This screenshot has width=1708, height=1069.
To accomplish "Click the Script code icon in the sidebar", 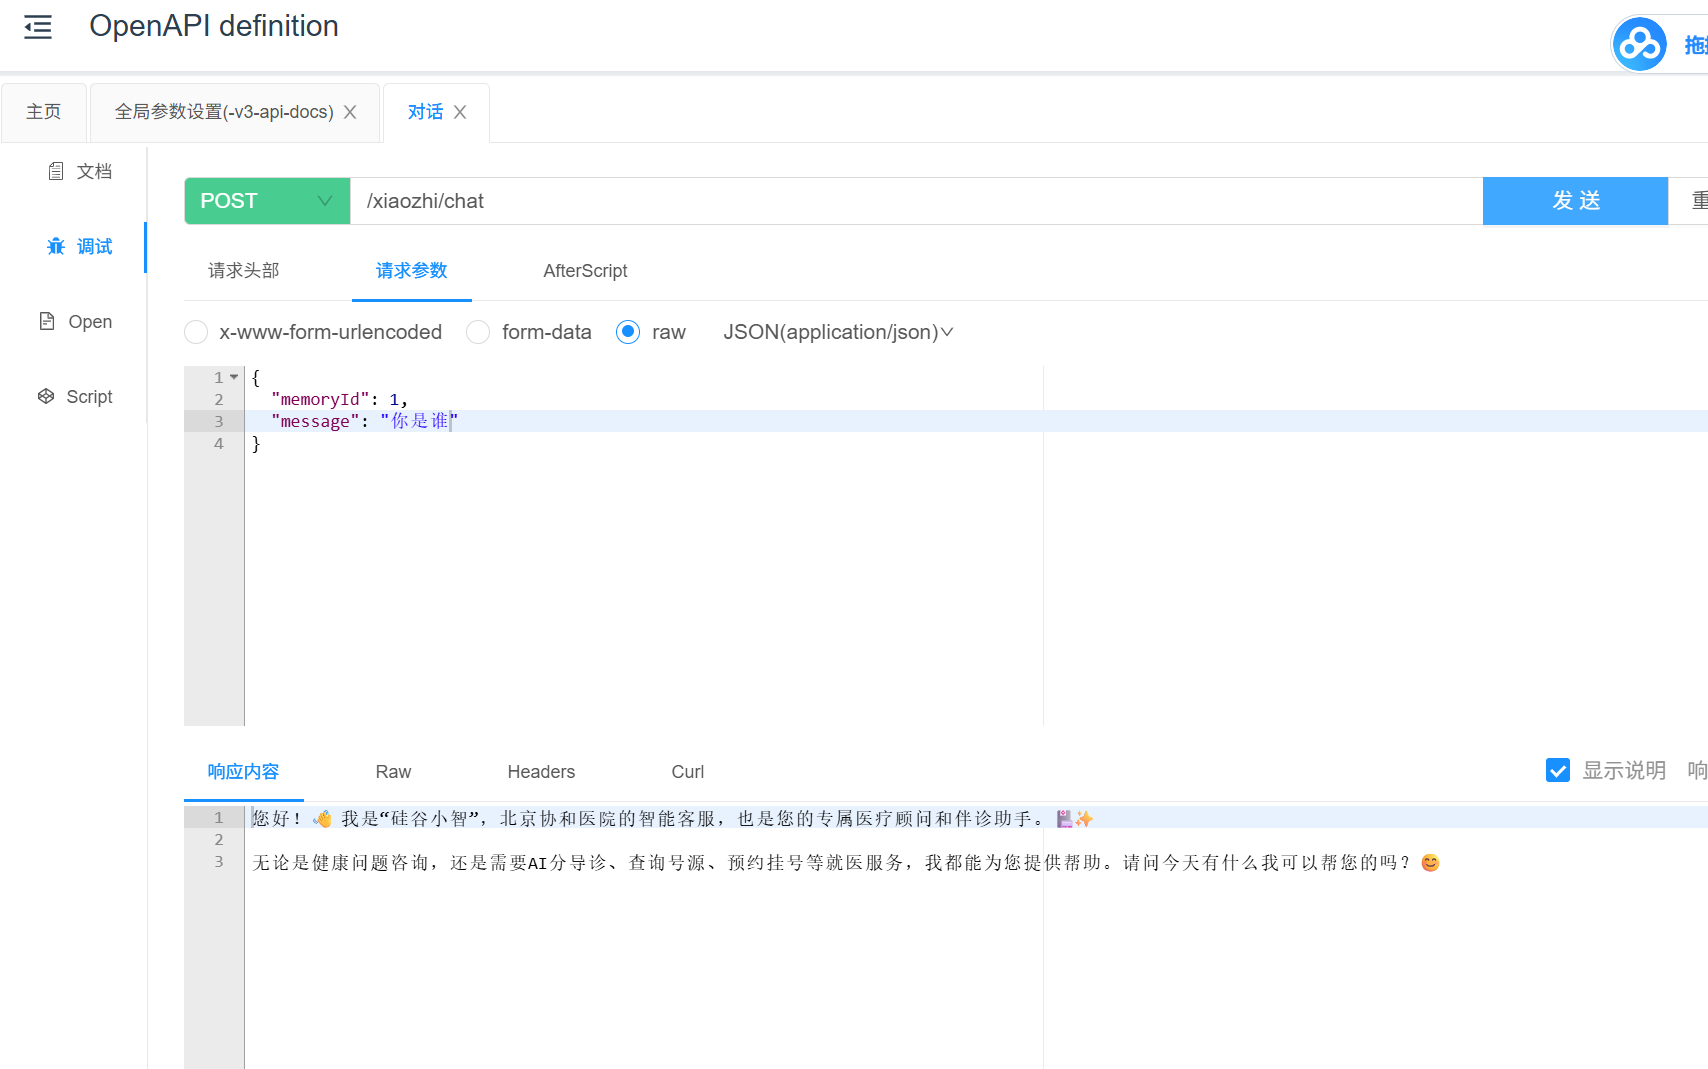I will click(x=46, y=396).
